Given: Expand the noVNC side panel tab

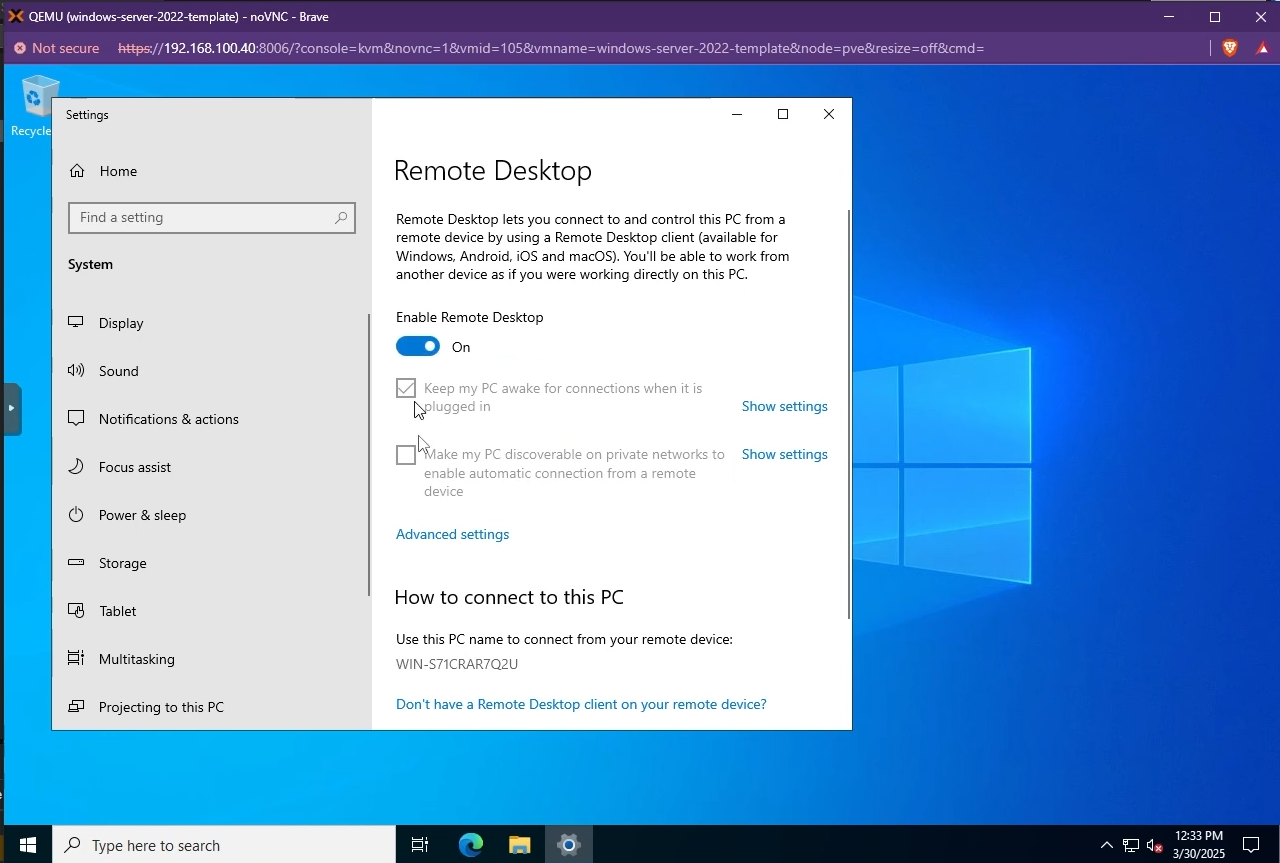Looking at the screenshot, I should [11, 408].
